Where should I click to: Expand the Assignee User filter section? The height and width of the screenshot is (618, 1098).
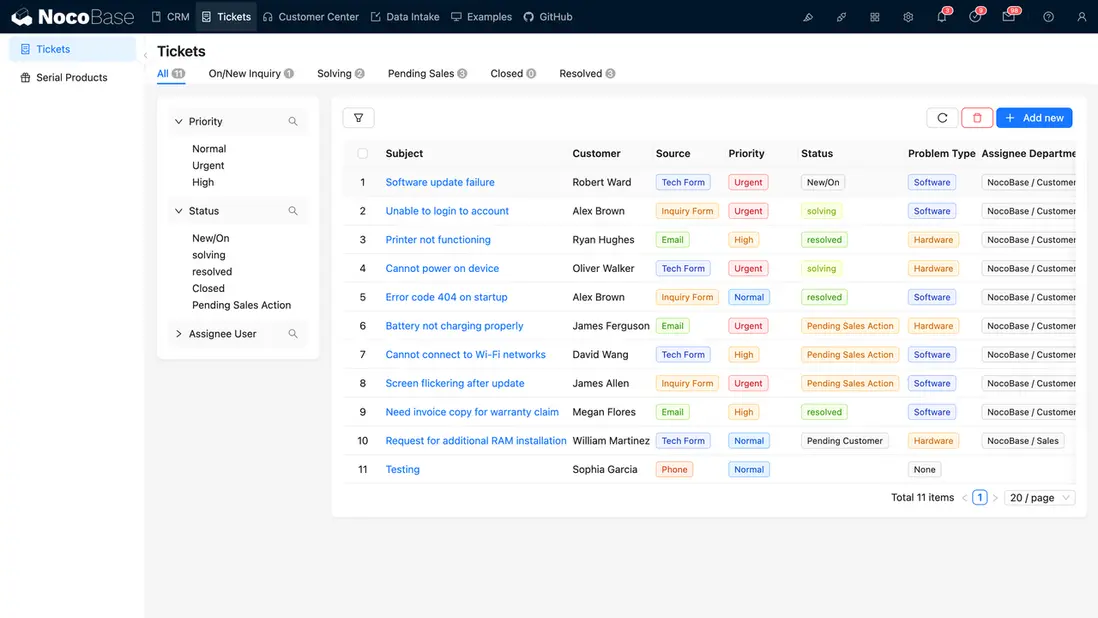(179, 334)
